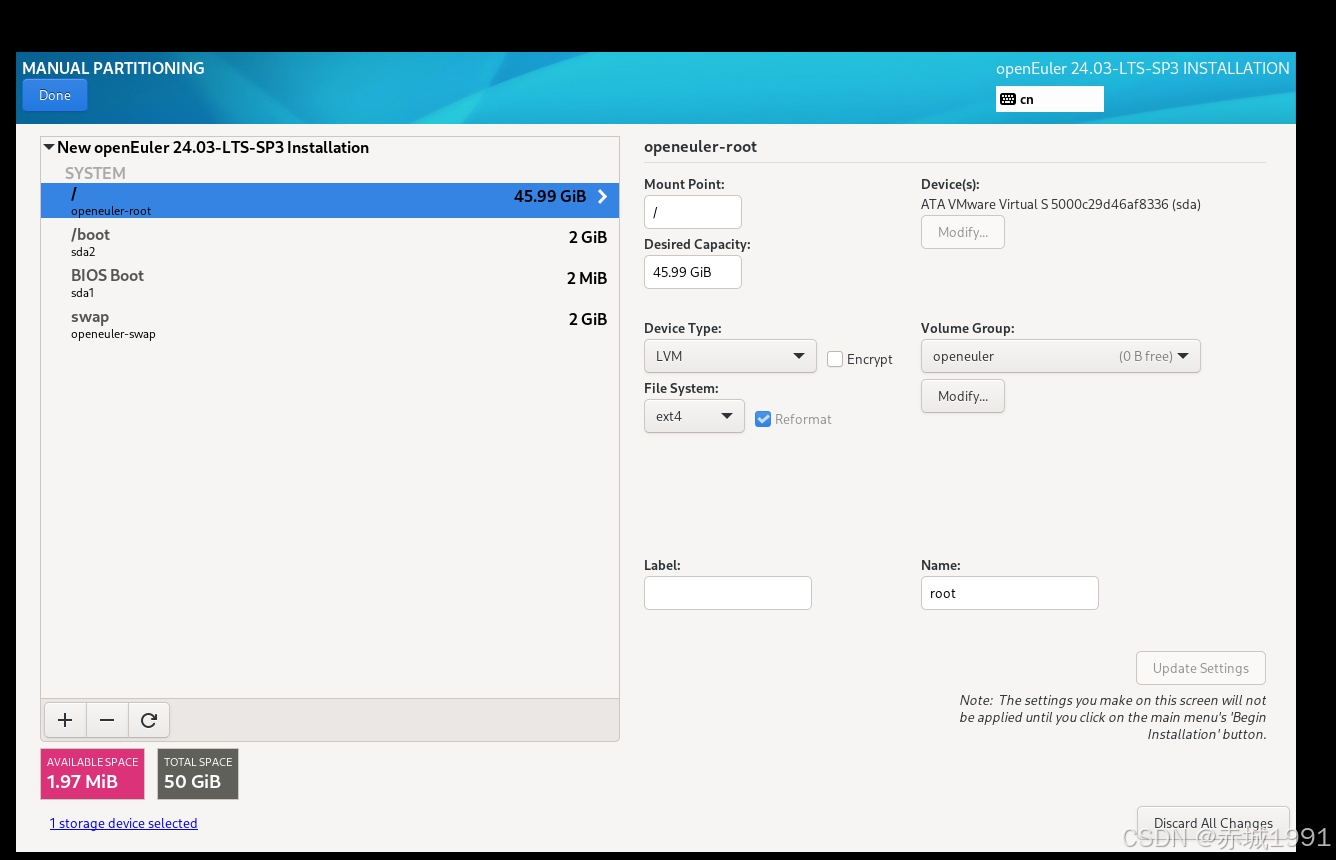Uncheck the Reformat checkbox
1336x860 pixels.
(763, 419)
